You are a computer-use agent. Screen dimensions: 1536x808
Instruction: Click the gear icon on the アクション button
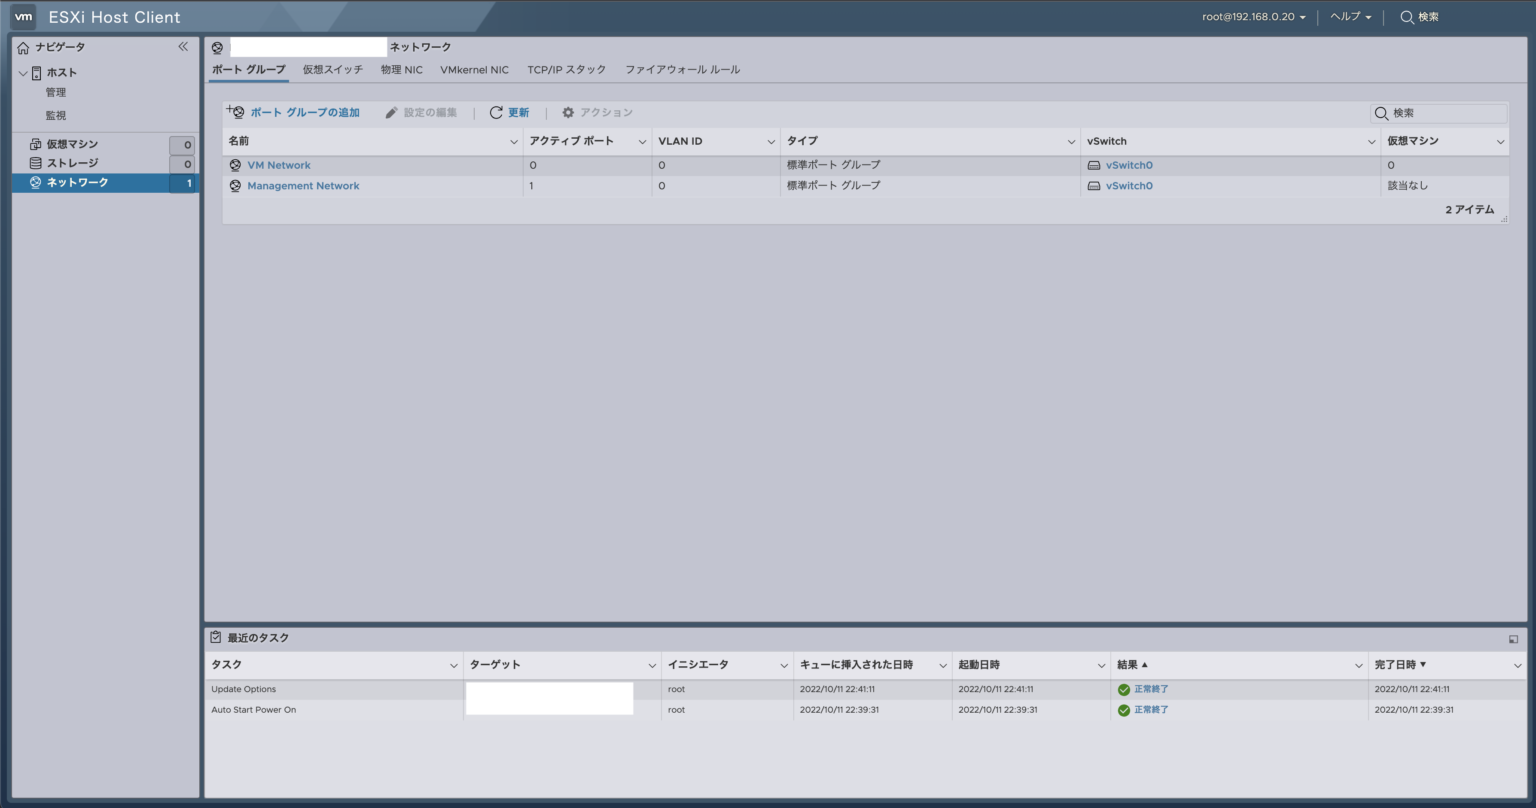567,112
